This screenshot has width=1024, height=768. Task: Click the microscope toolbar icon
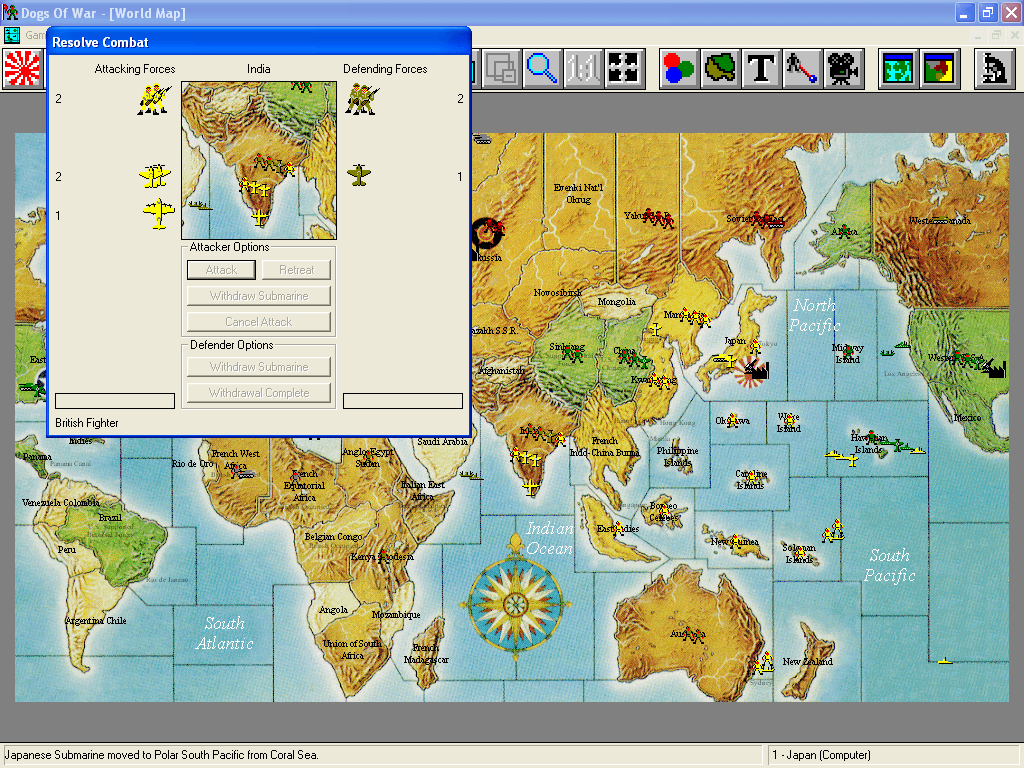coord(994,68)
